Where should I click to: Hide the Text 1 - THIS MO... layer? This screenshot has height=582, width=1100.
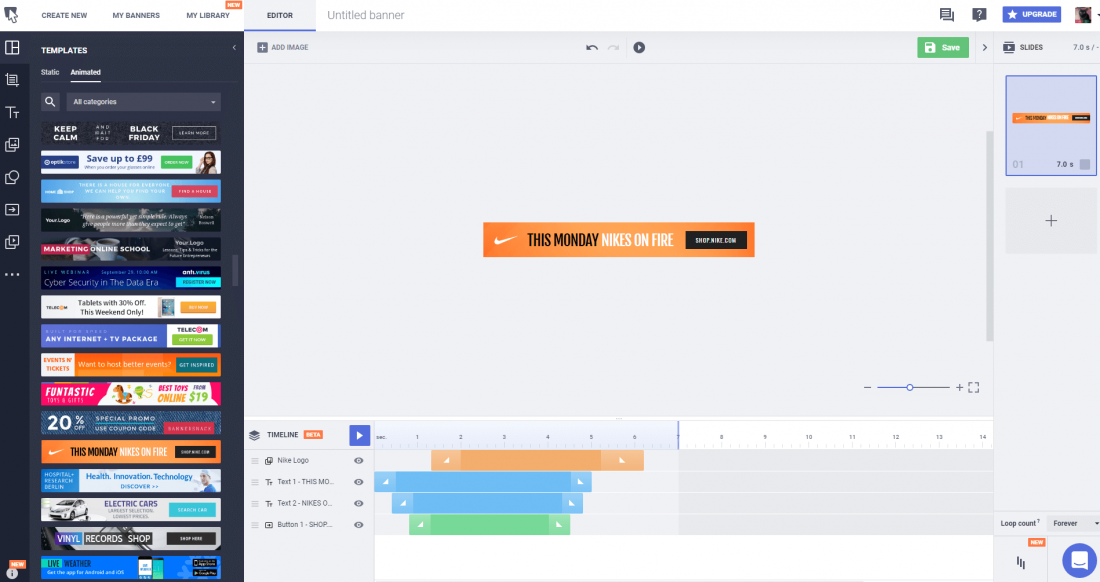[358, 482]
